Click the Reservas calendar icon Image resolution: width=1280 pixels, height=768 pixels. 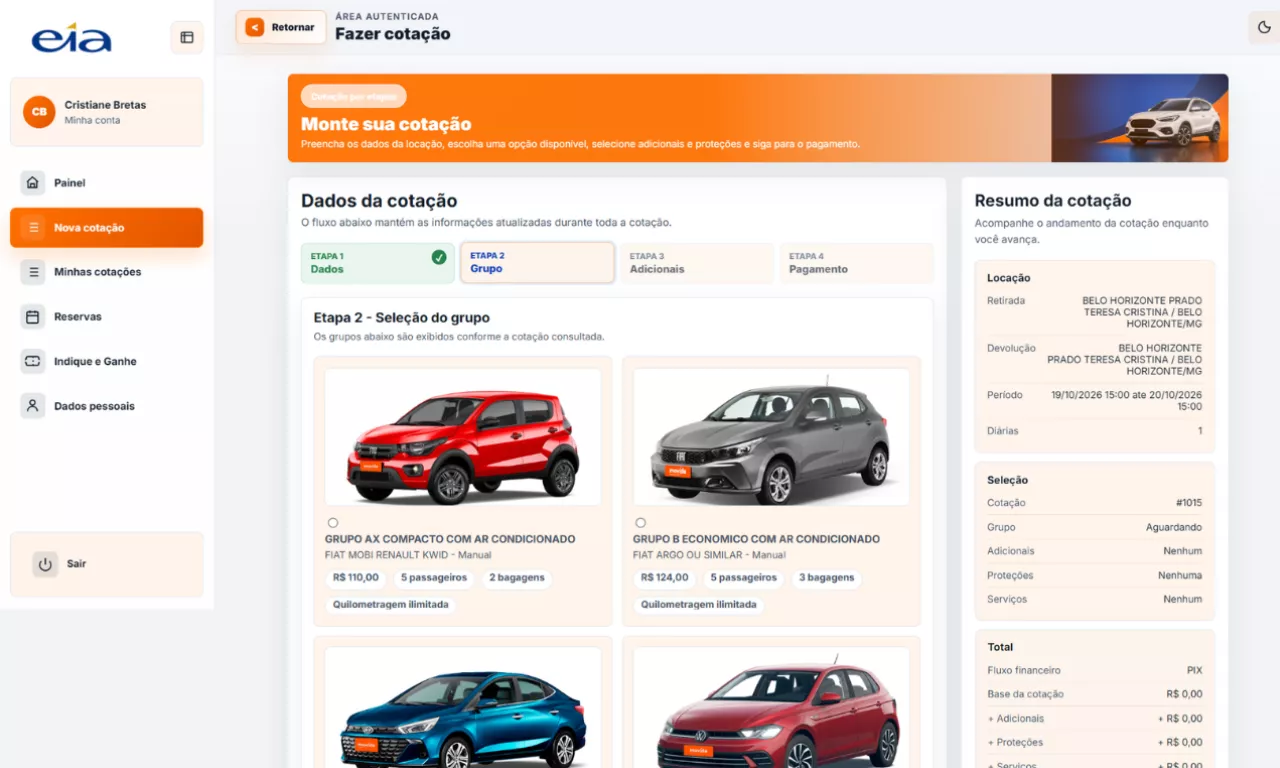(x=33, y=317)
